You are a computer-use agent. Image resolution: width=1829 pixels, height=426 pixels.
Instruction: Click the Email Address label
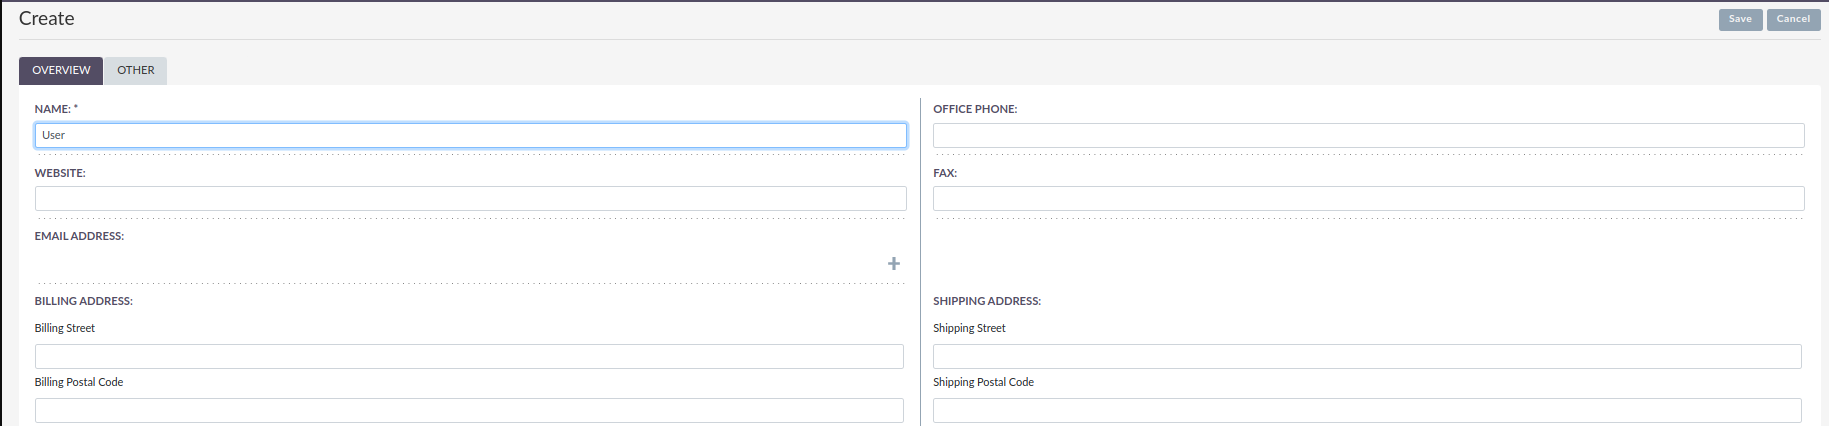click(x=79, y=236)
